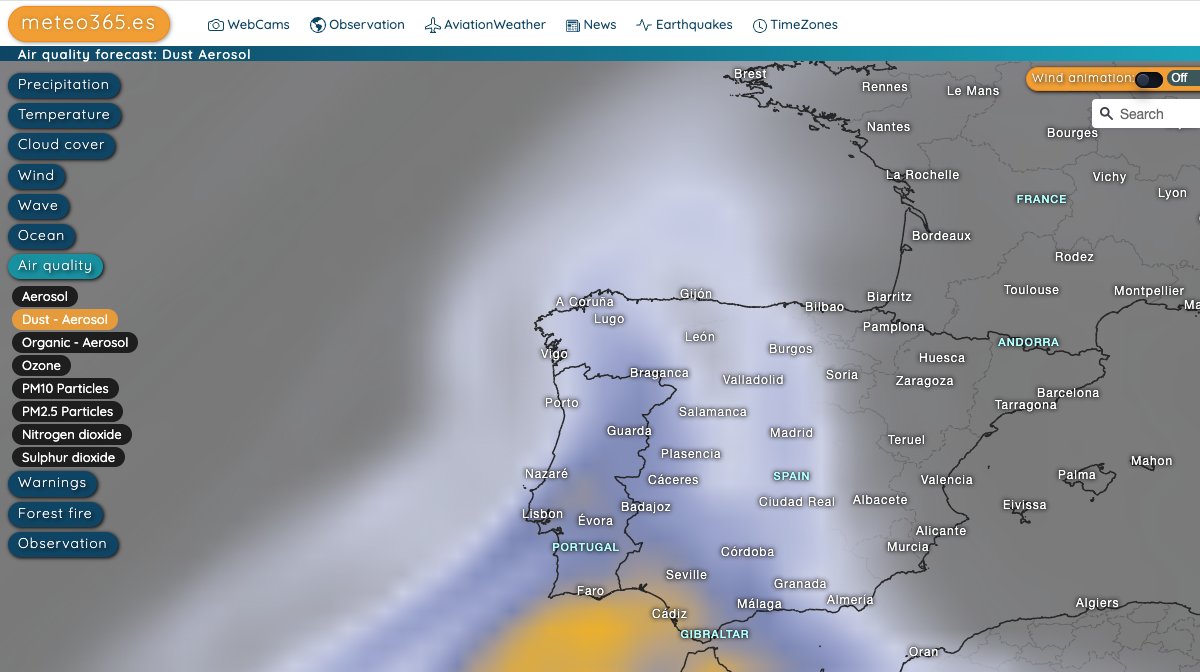Click the TimeZones clock icon
This screenshot has width=1200, height=672.
click(760, 25)
